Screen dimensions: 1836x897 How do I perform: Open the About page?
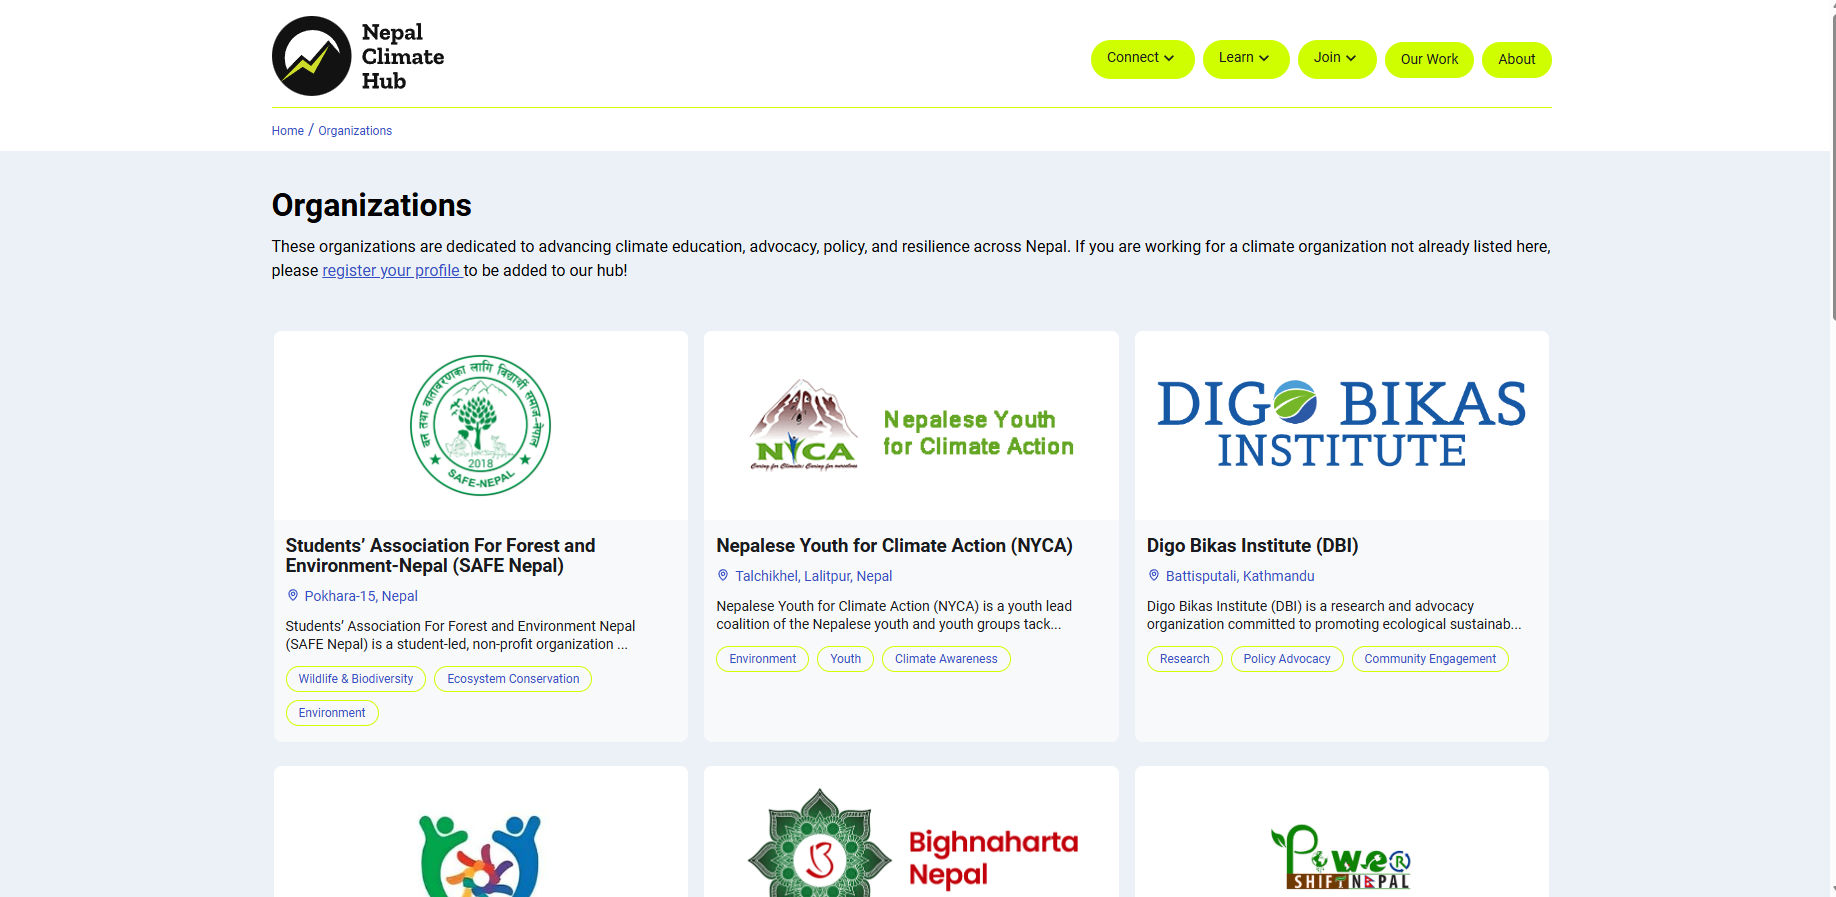point(1516,59)
